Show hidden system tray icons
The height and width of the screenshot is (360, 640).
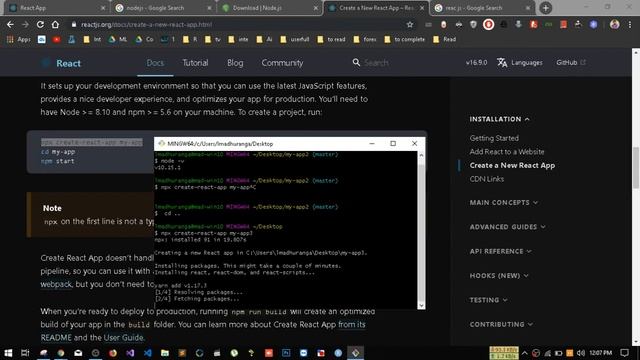coord(524,353)
